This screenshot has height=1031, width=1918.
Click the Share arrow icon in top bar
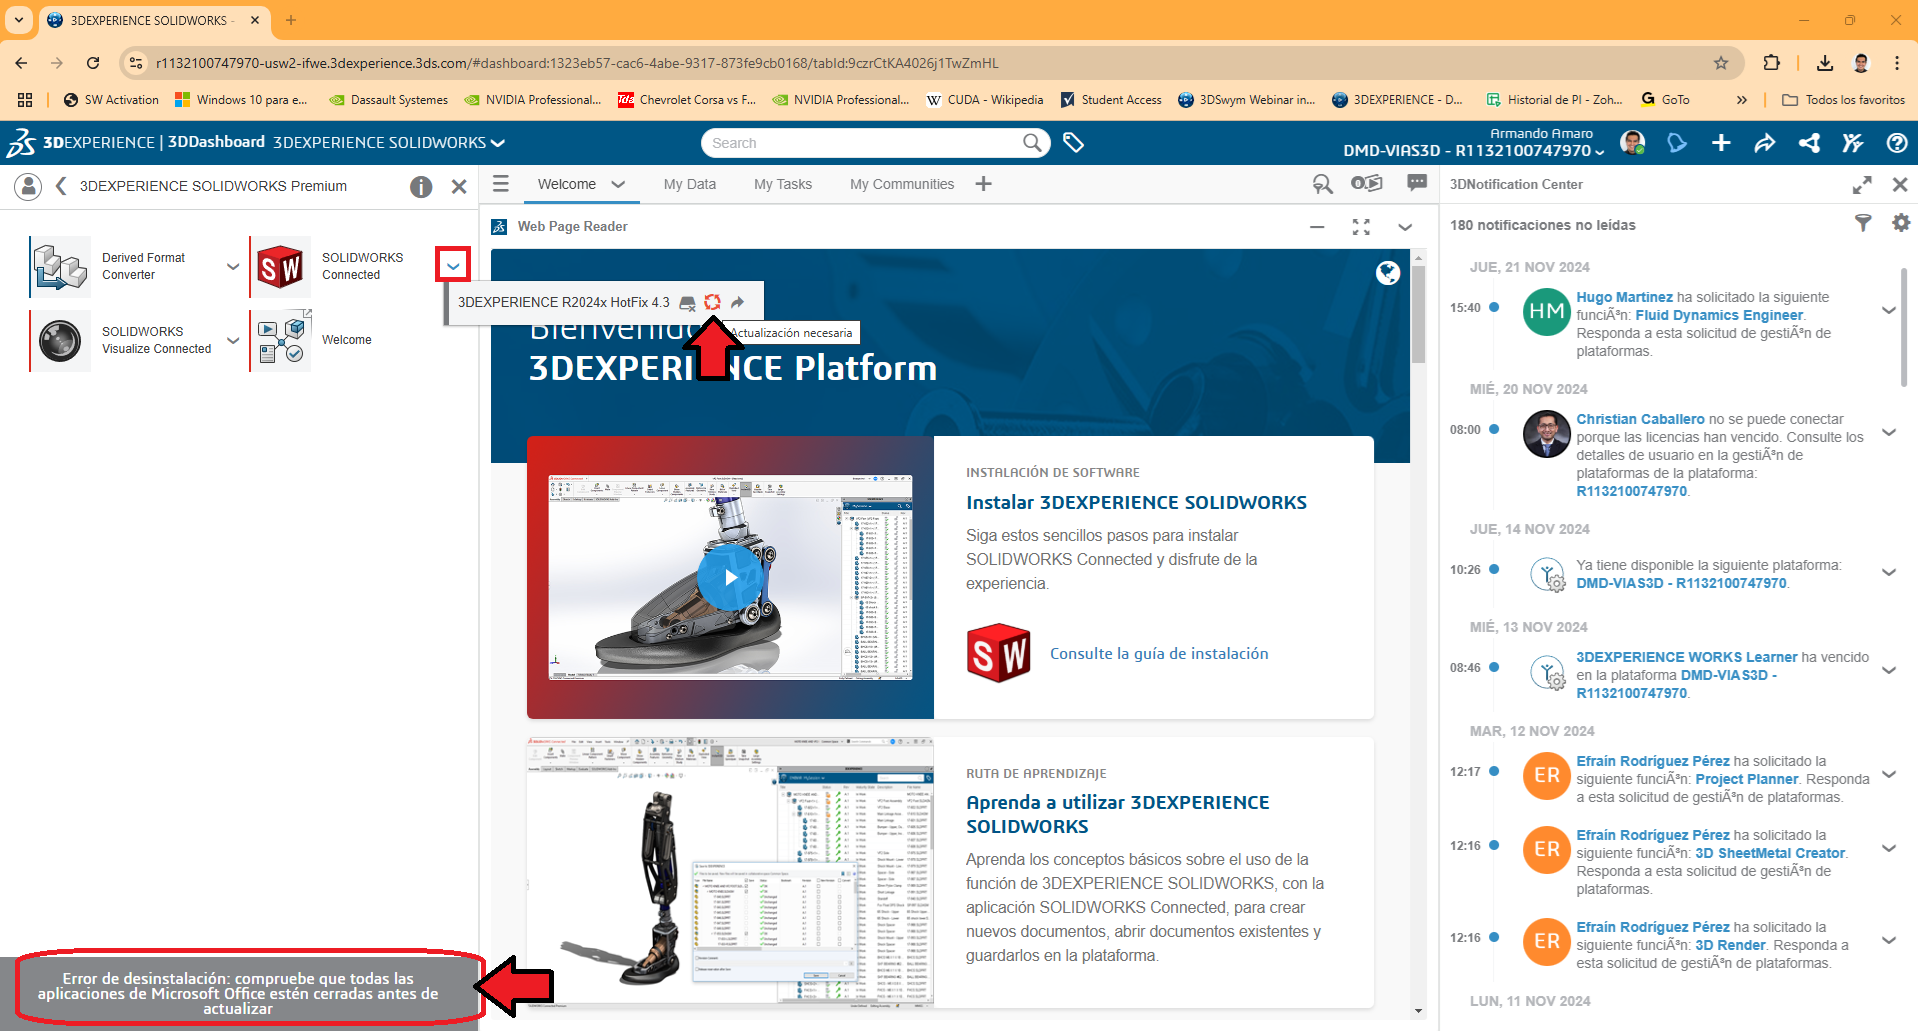(1765, 143)
